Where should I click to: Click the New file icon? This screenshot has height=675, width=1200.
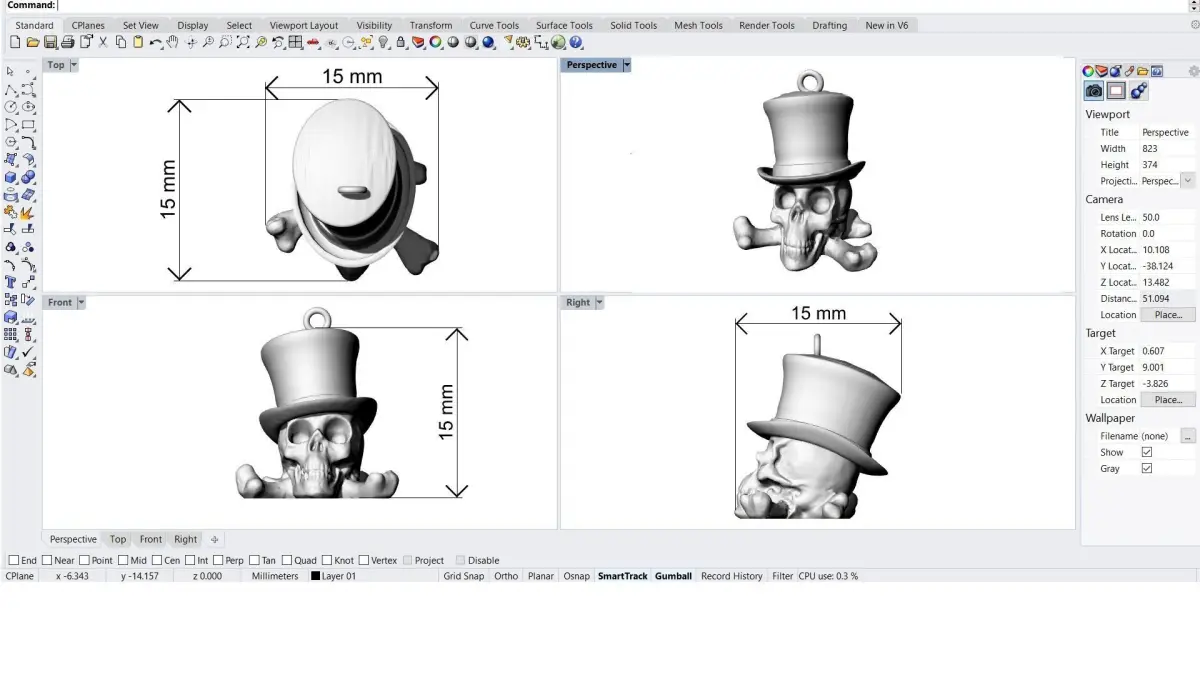click(14, 42)
